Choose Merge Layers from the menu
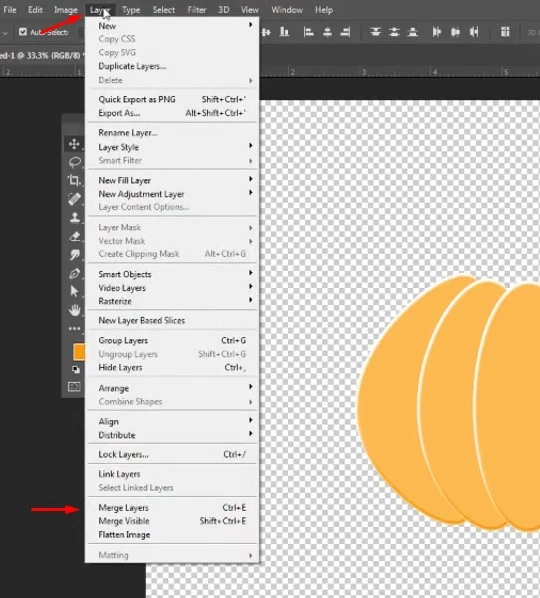 [x=173, y=507]
